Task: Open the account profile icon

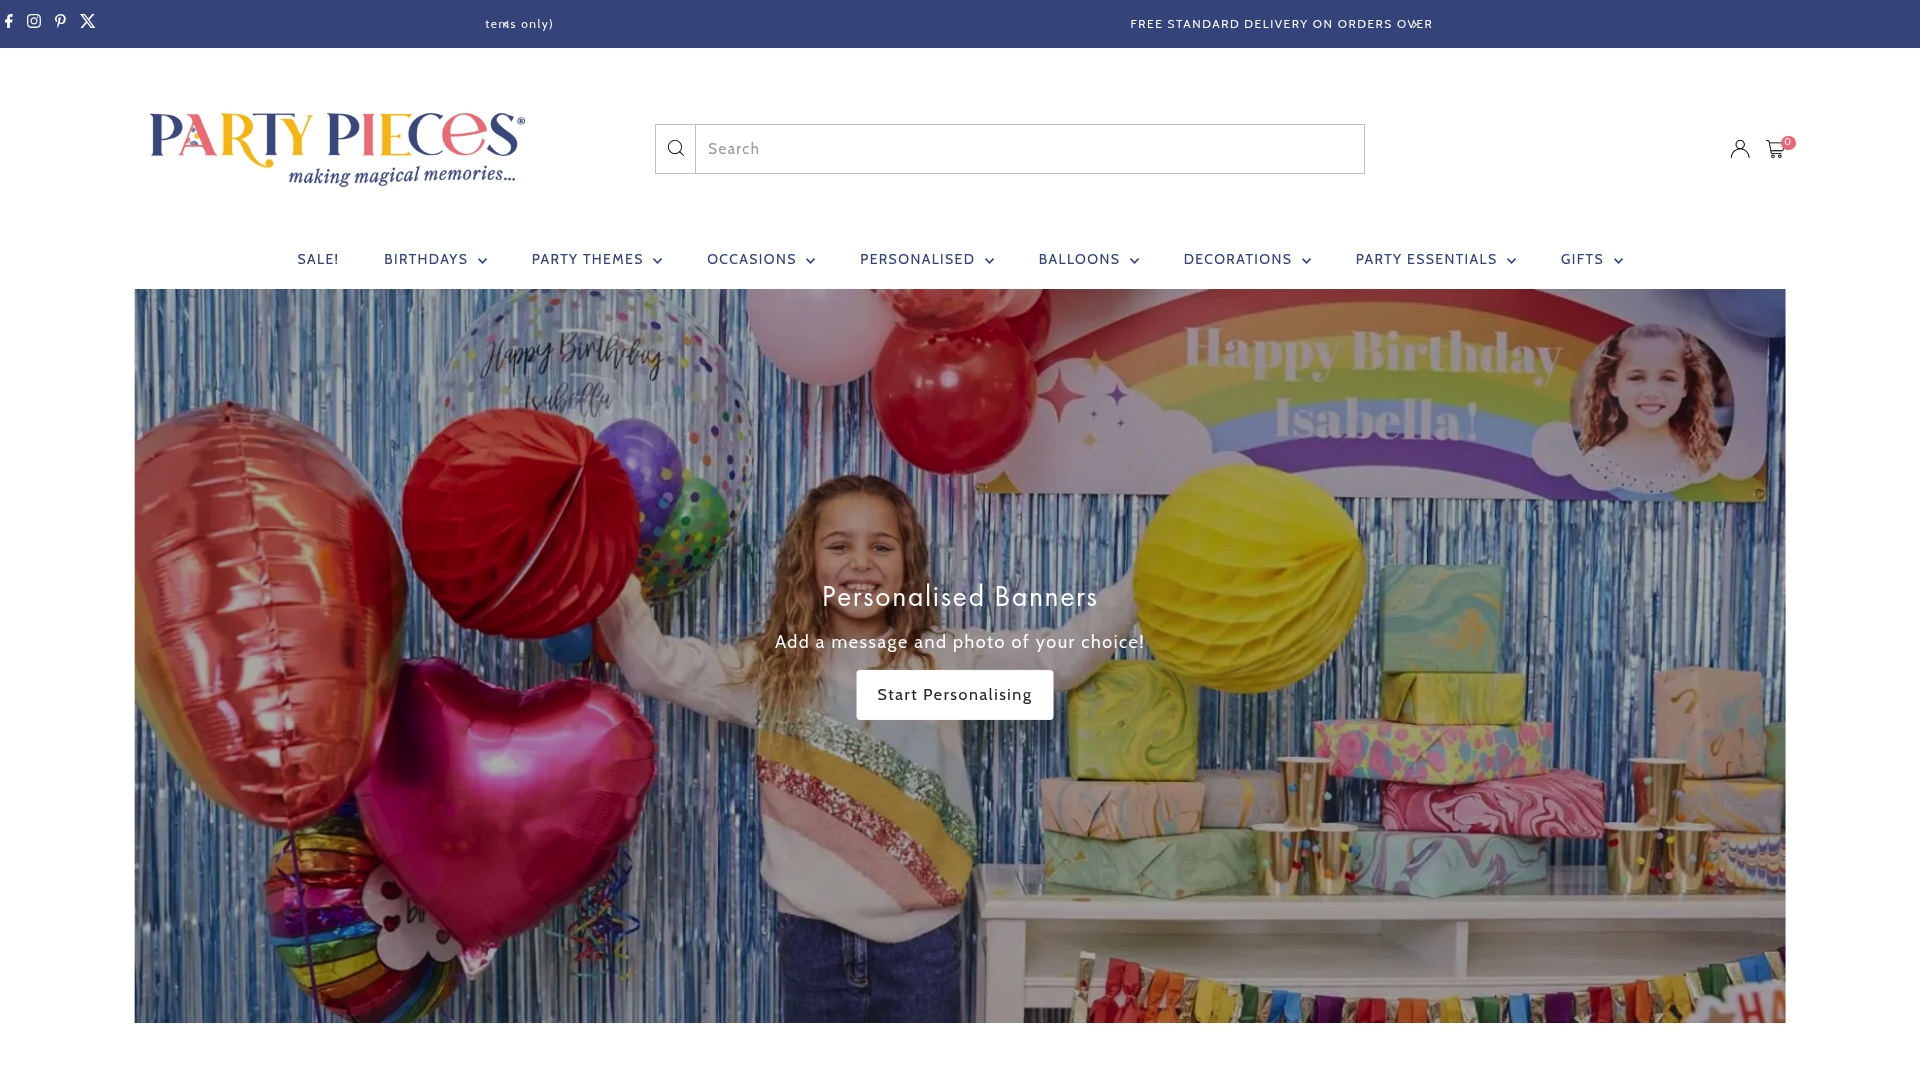Action: coord(1739,148)
